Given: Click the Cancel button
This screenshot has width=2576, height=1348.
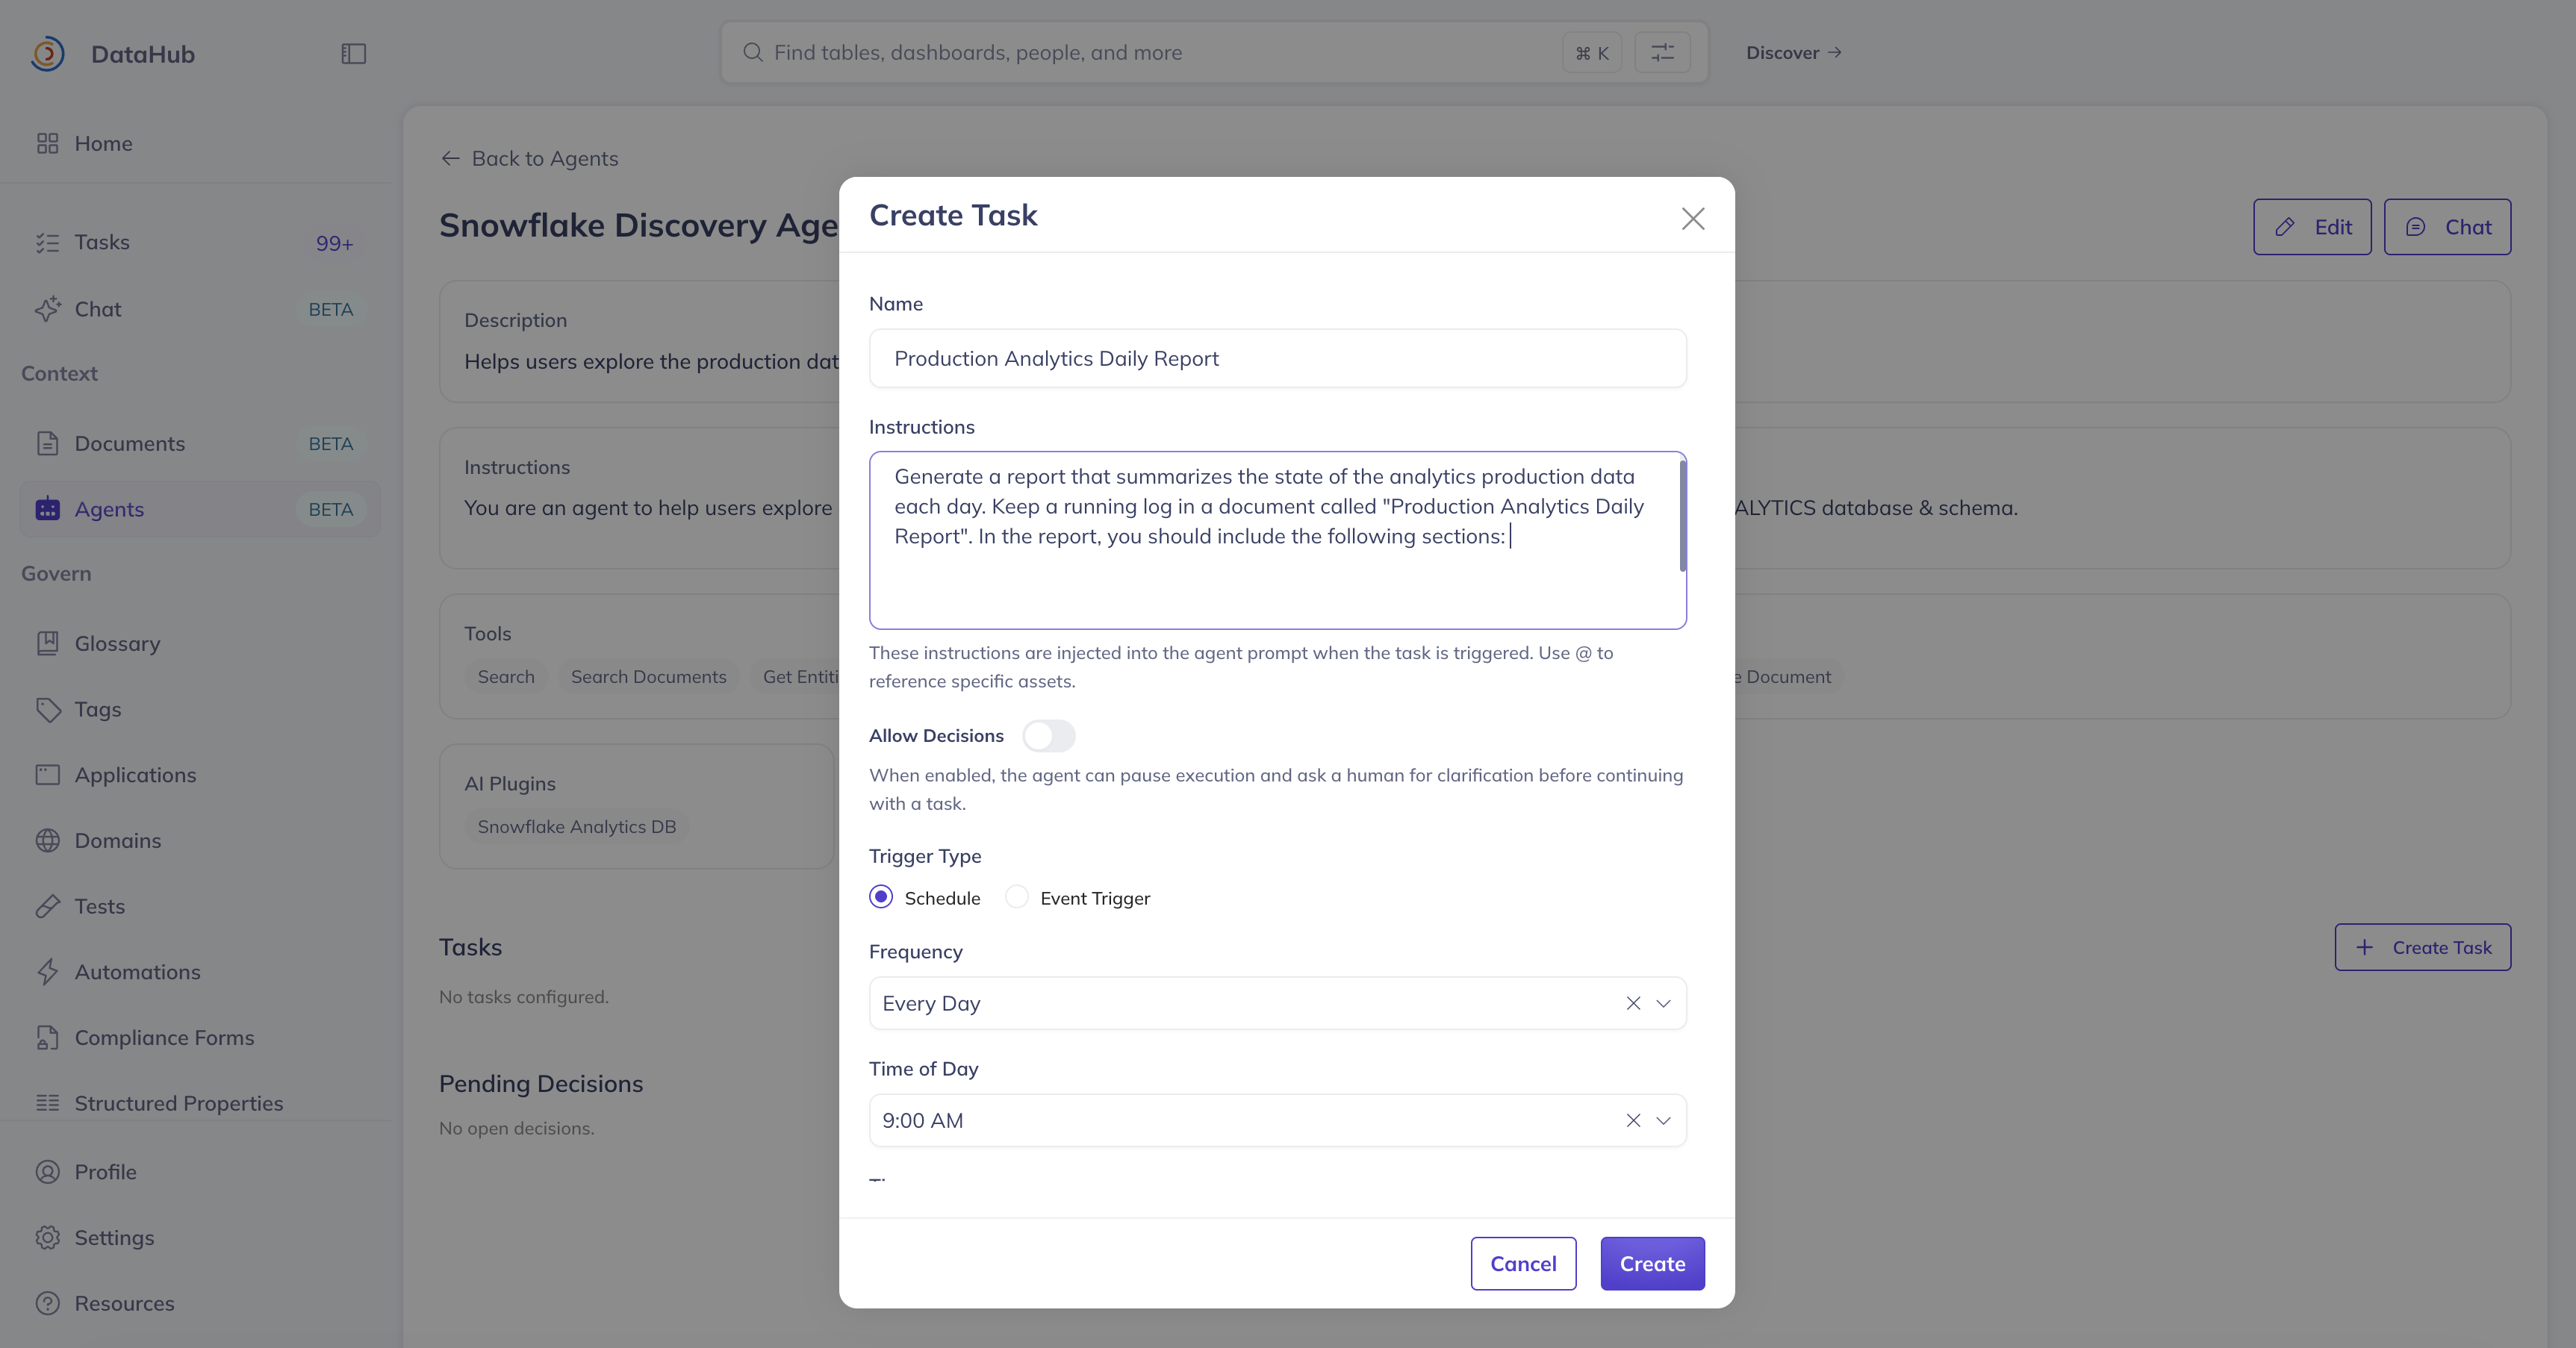Looking at the screenshot, I should tap(1522, 1264).
